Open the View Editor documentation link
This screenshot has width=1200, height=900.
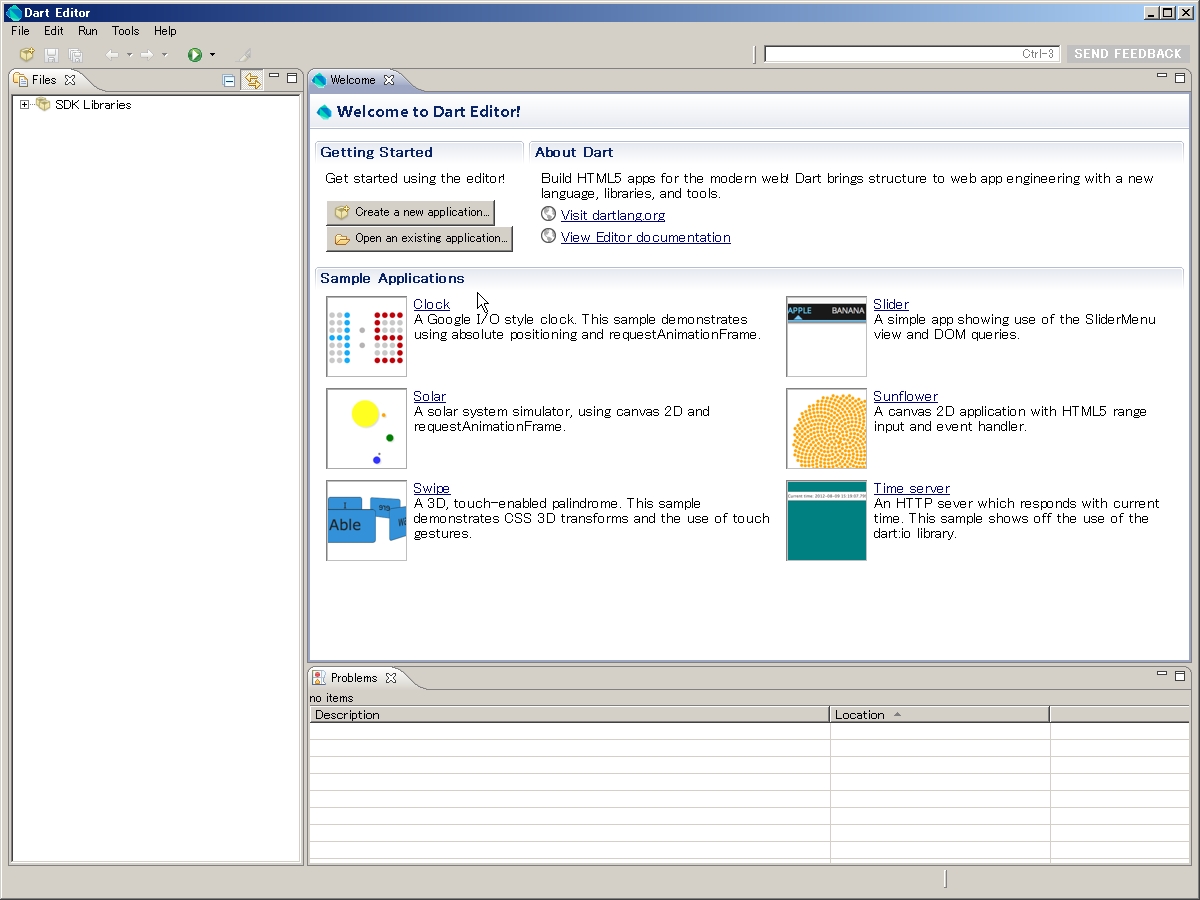646,237
